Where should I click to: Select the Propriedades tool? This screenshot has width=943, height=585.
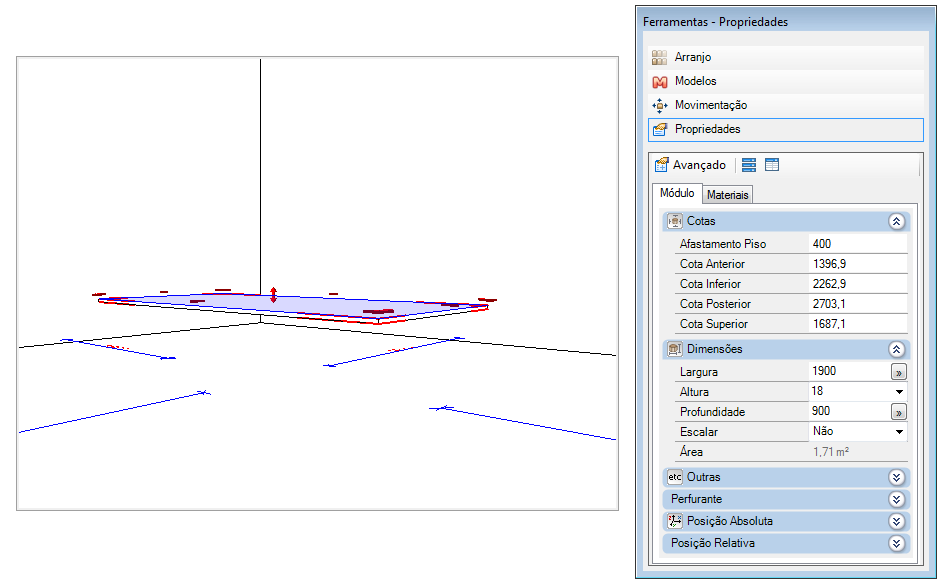(785, 129)
